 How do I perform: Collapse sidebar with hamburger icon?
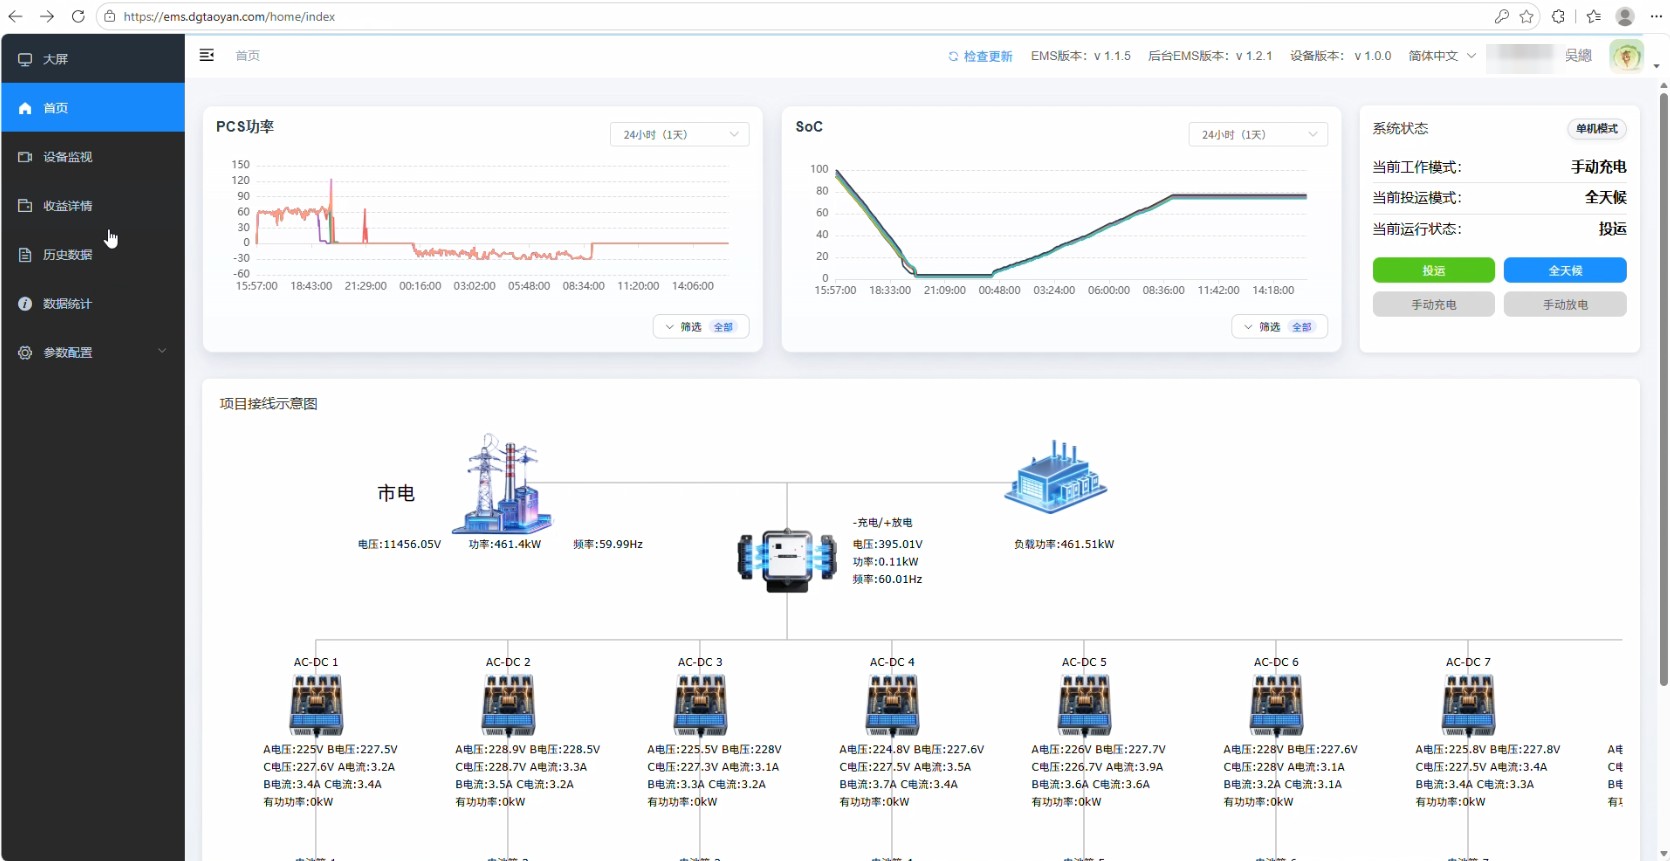pos(207,55)
